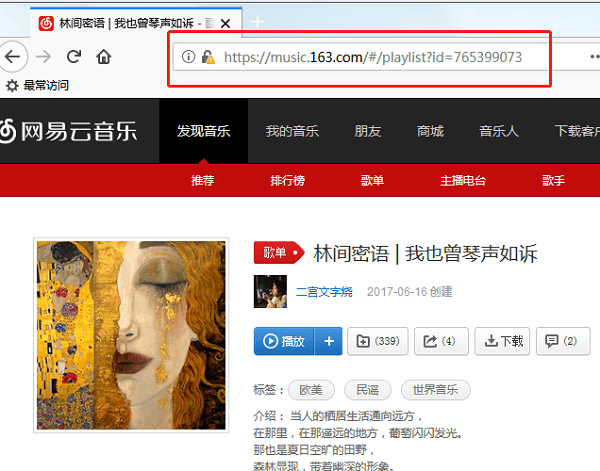This screenshot has height=471, width=600.
Task: Click the 世界音乐 tag
Action: coord(435,390)
